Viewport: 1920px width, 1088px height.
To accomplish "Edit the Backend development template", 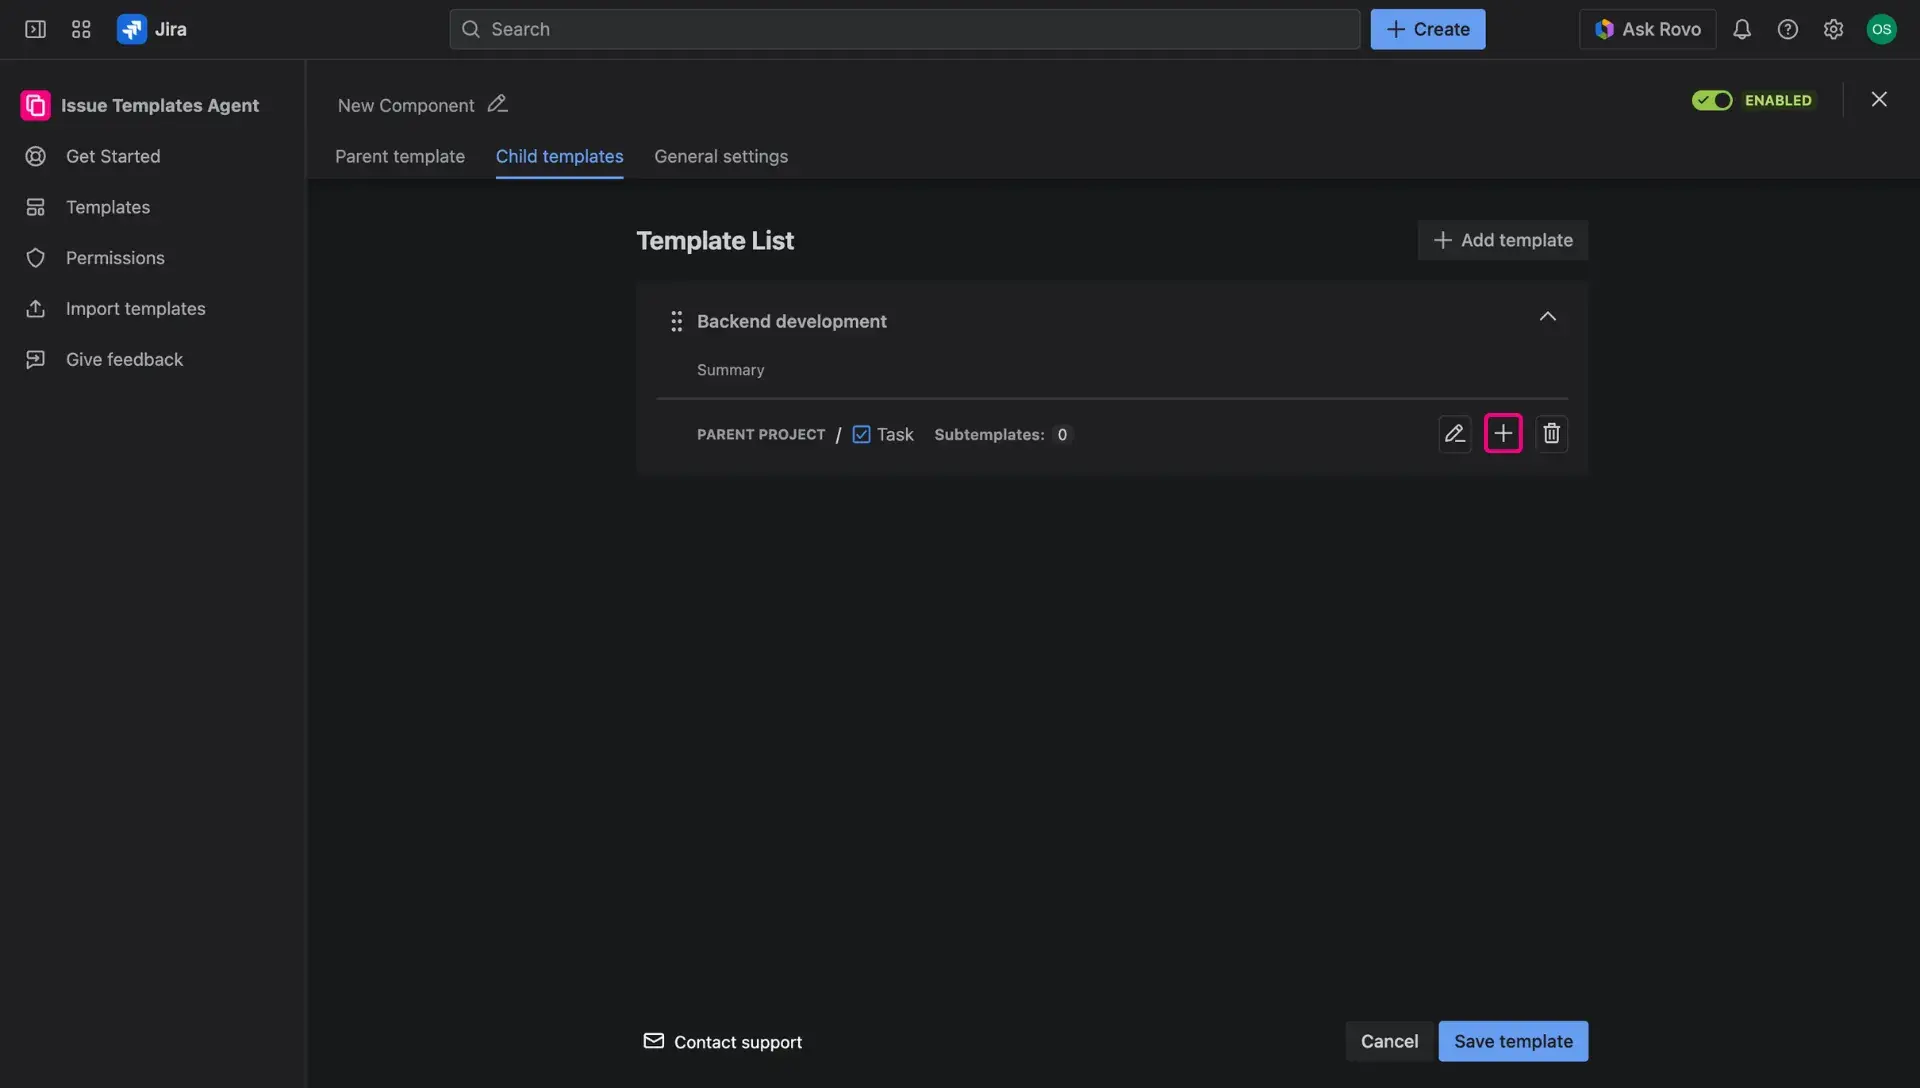I will tap(1455, 433).
